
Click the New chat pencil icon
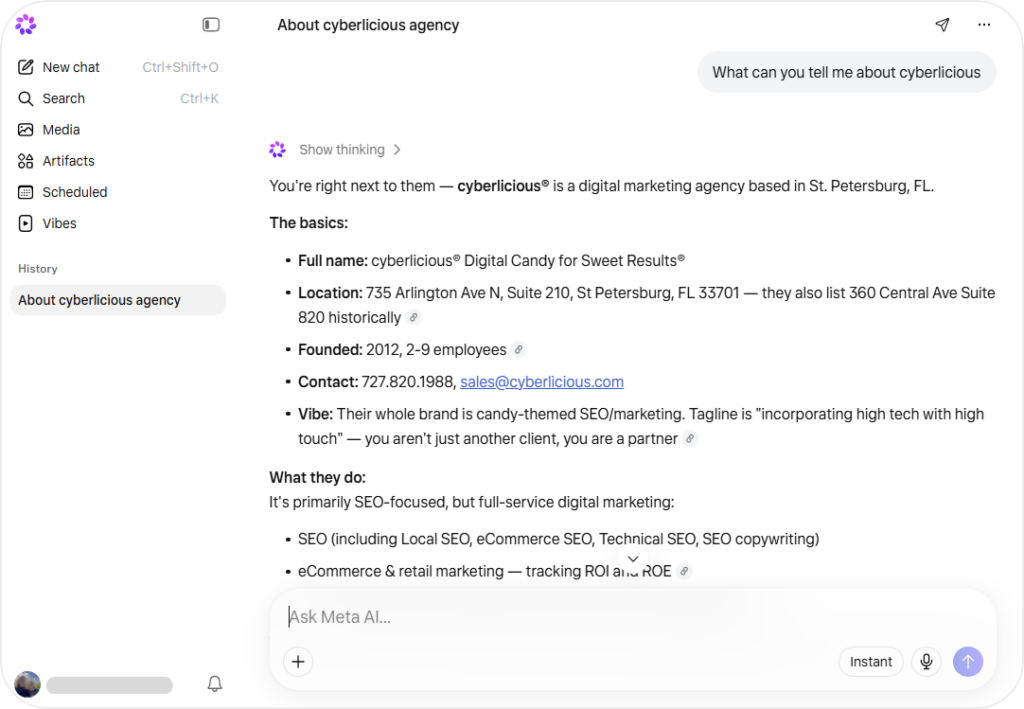pyautogui.click(x=25, y=67)
